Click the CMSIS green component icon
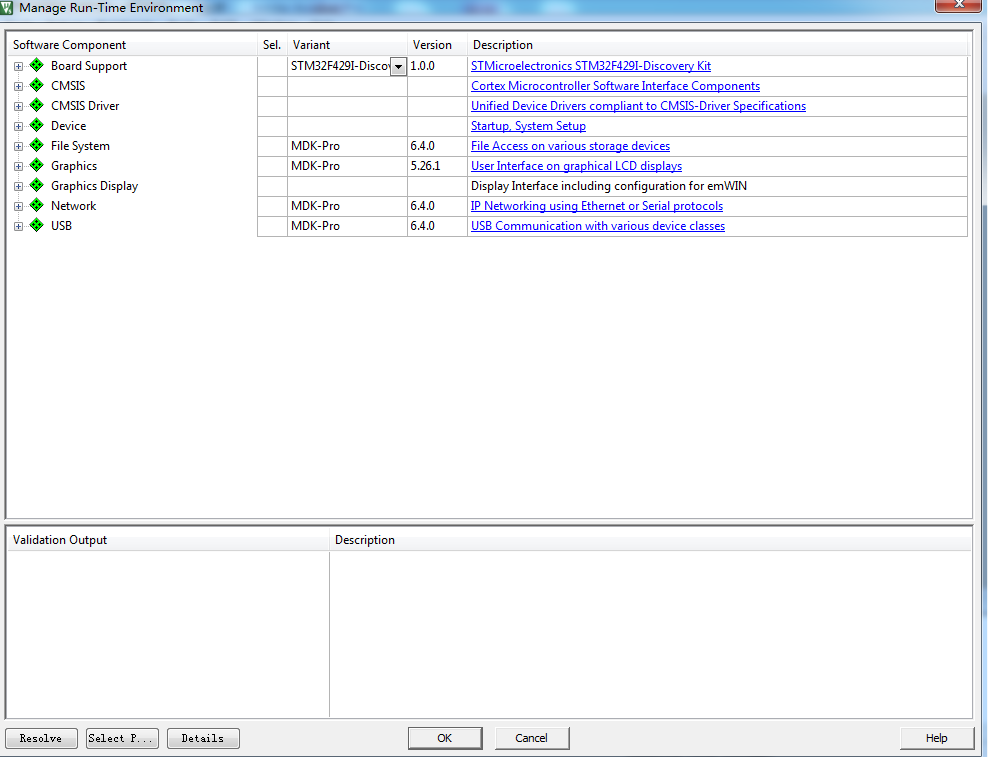 (37, 85)
